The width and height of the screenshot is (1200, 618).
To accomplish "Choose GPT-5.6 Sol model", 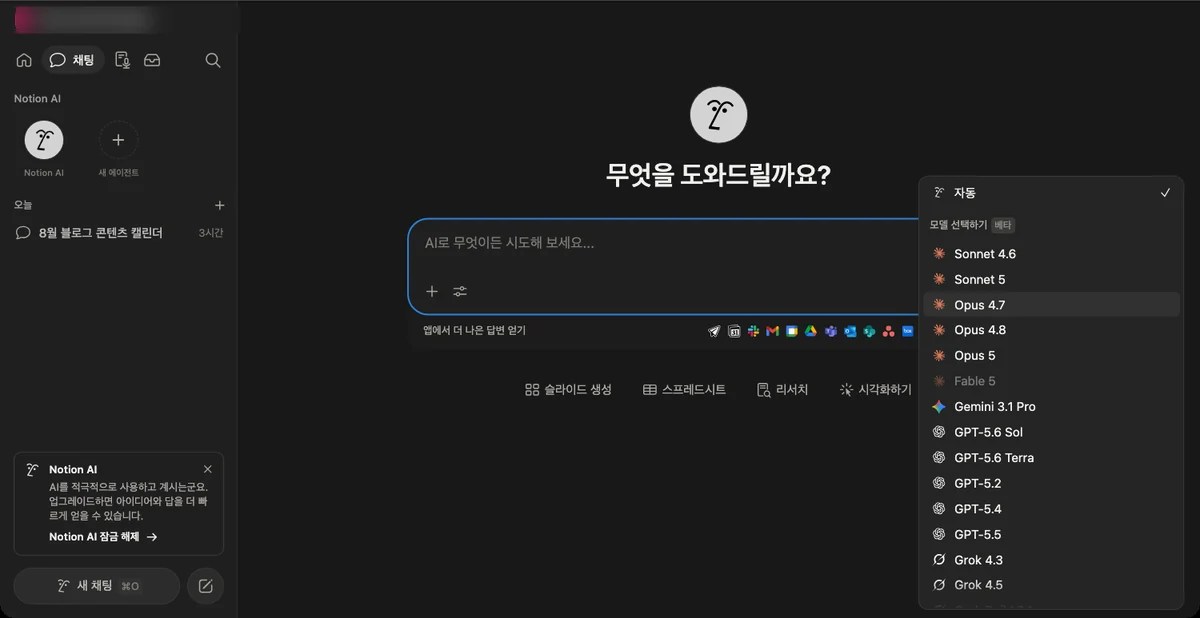I will click(1051, 432).
